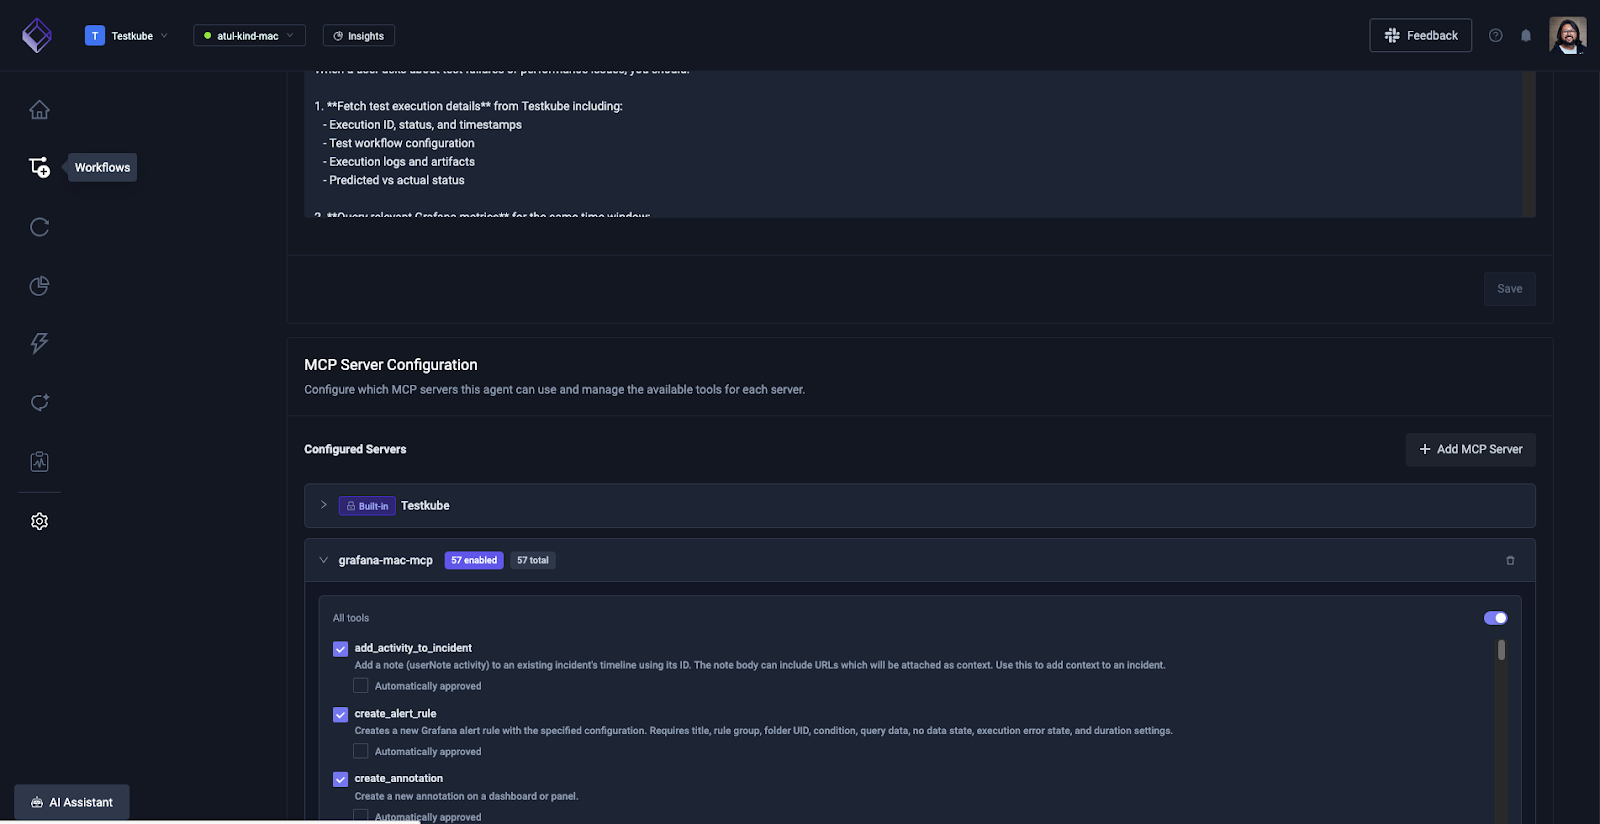Click Add MCP Server button
The height and width of the screenshot is (824, 1600).
tap(1470, 449)
